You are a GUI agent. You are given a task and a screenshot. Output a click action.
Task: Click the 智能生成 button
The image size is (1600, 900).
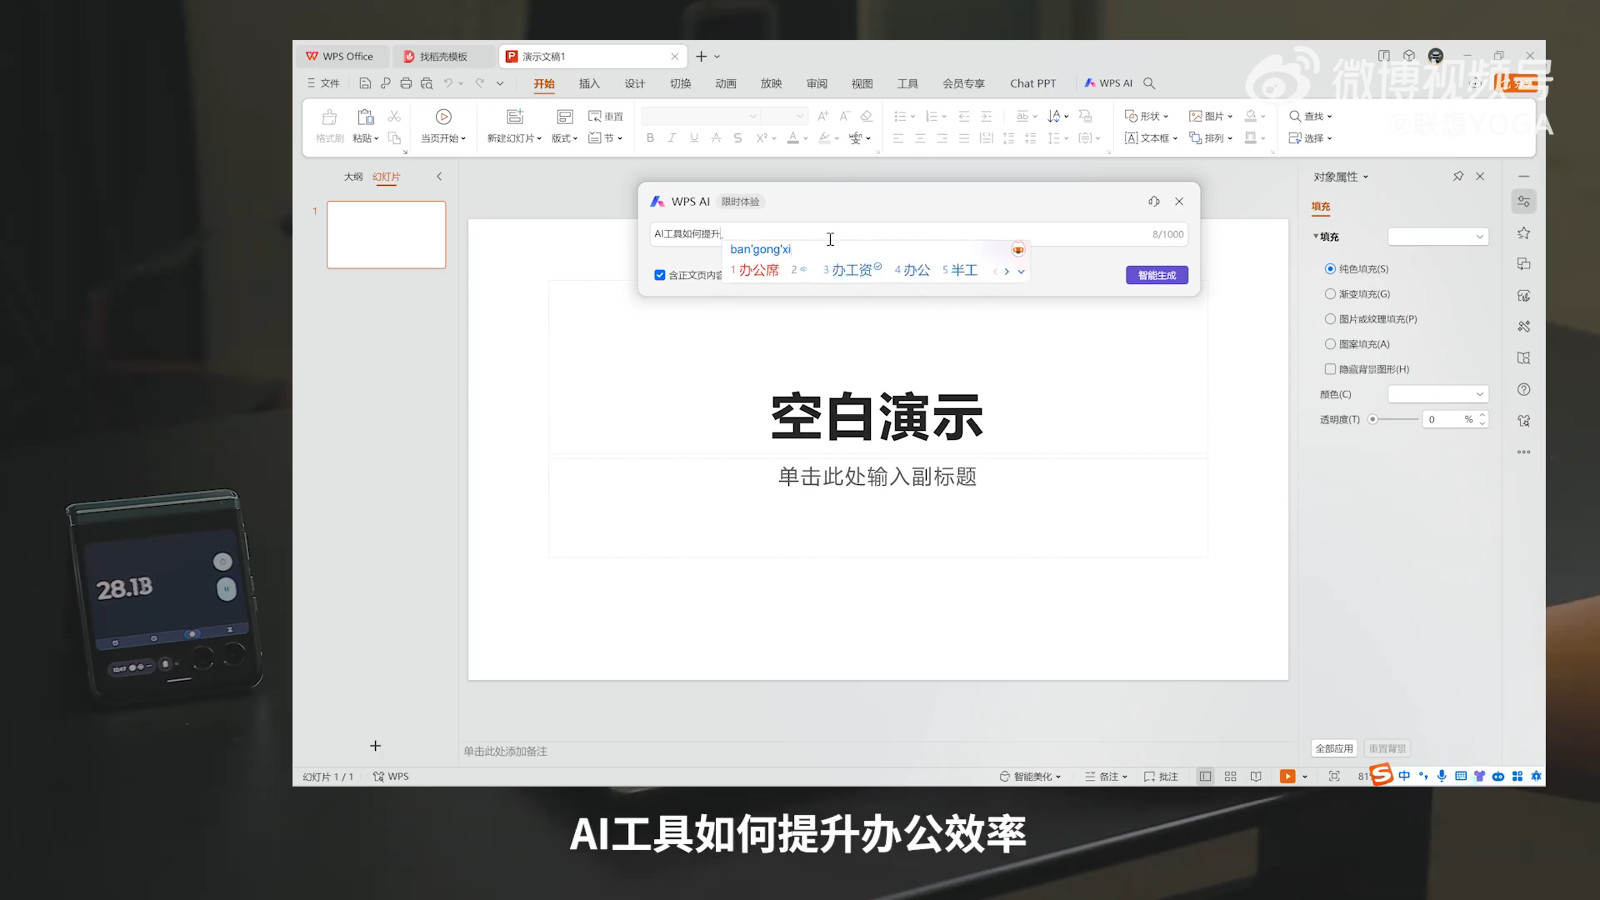click(1156, 275)
